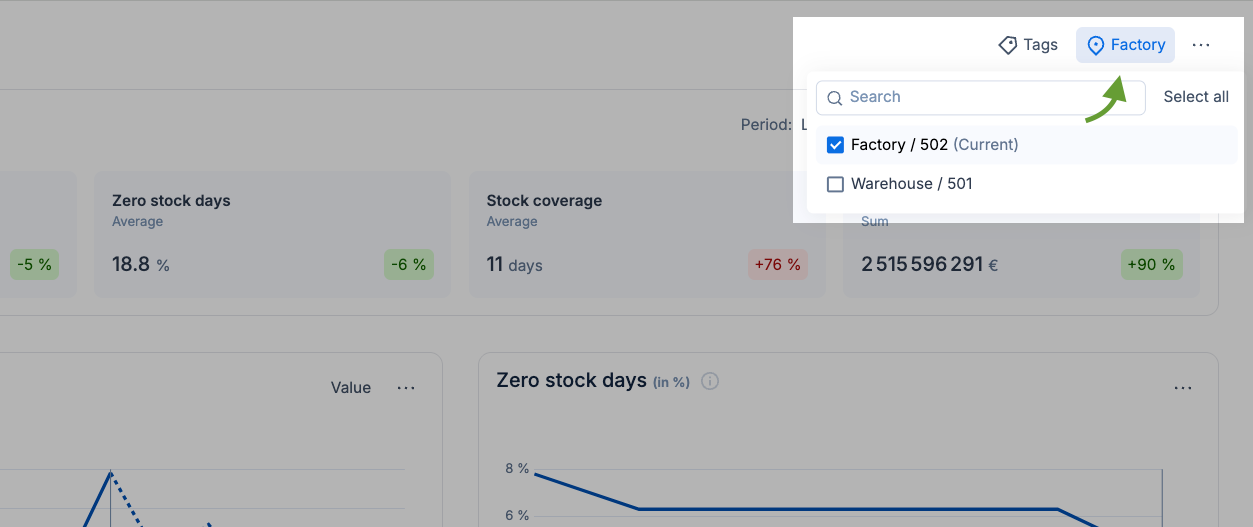Click the Factory location pin icon

click(1096, 45)
